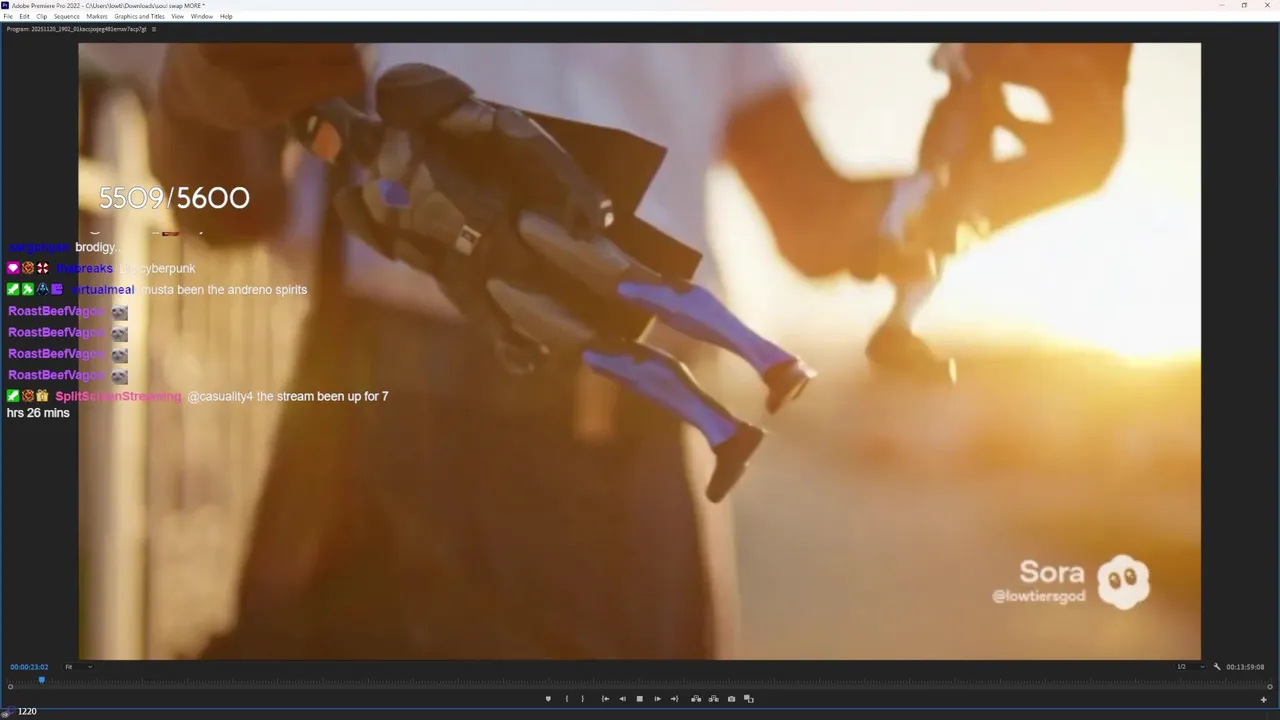The image size is (1280, 720).
Task: Click the blue playhead on the time ruler
Action: [x=41, y=680]
